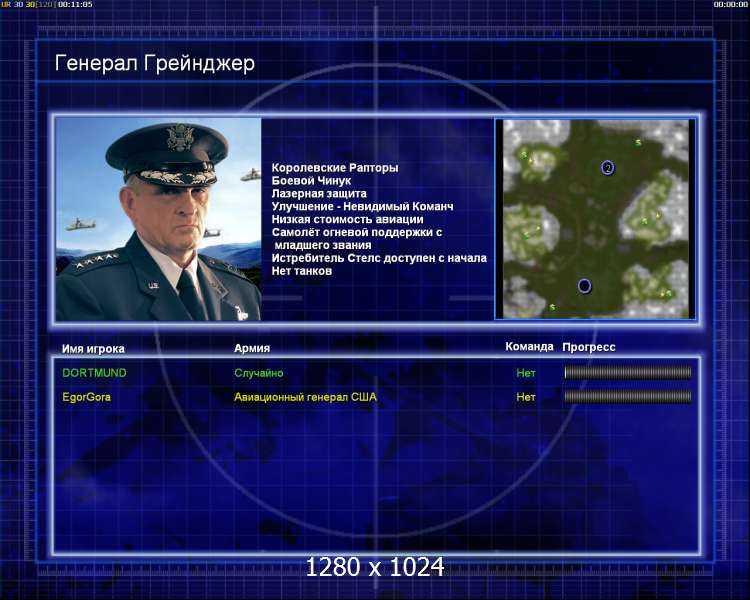
Task: Select player name DORTMUND
Action: (x=94, y=373)
